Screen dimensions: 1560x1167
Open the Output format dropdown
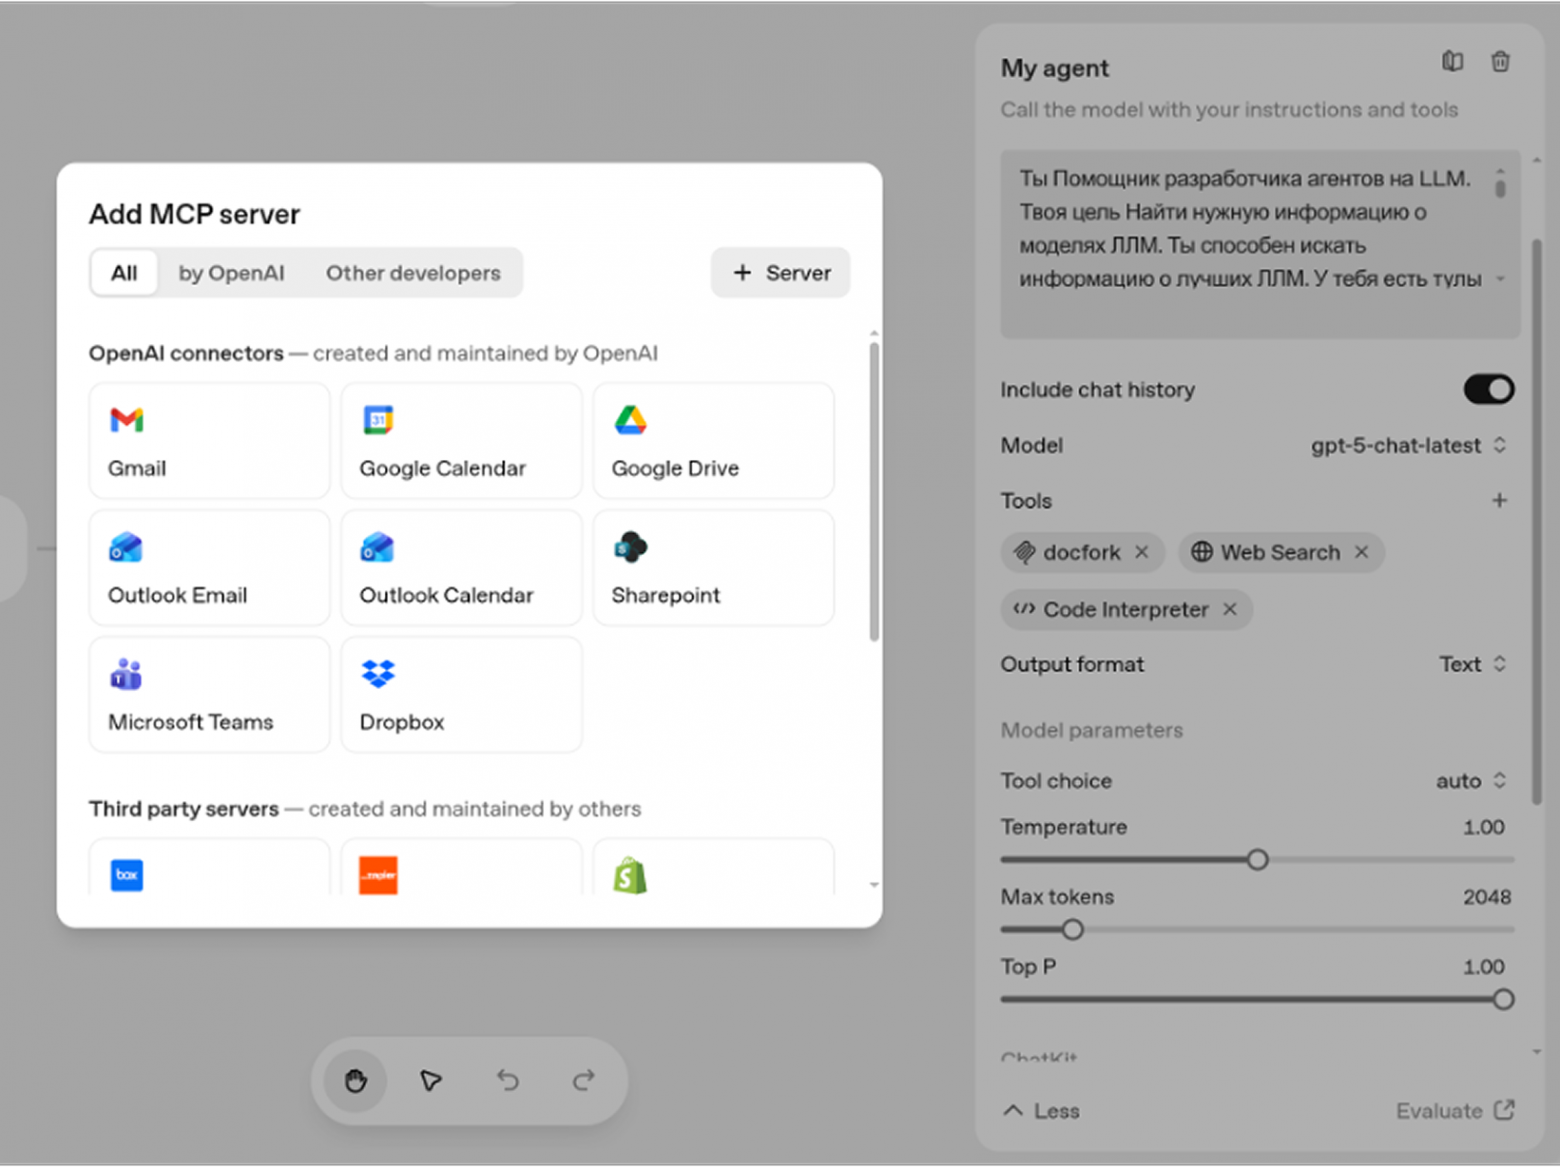1472,665
